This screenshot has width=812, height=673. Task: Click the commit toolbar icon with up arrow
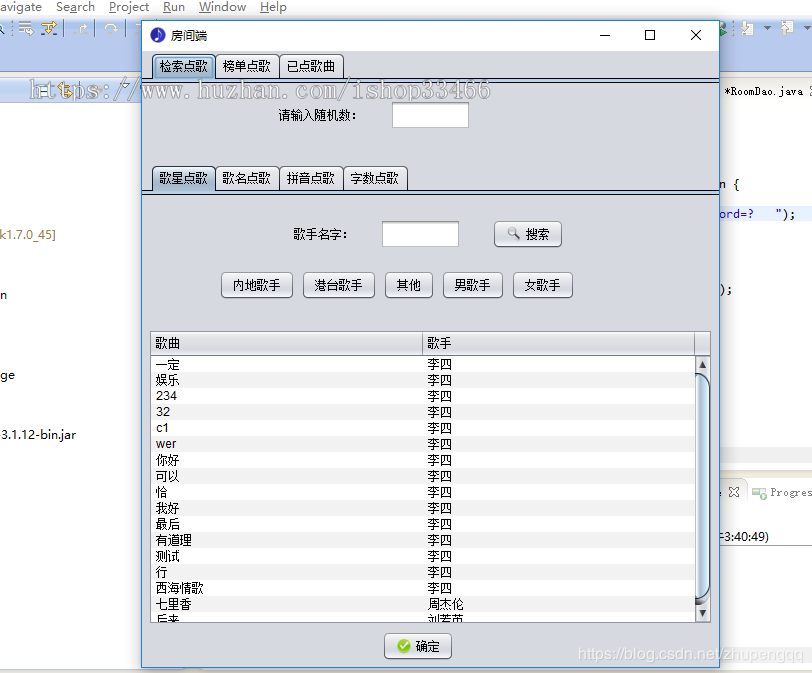point(786,28)
